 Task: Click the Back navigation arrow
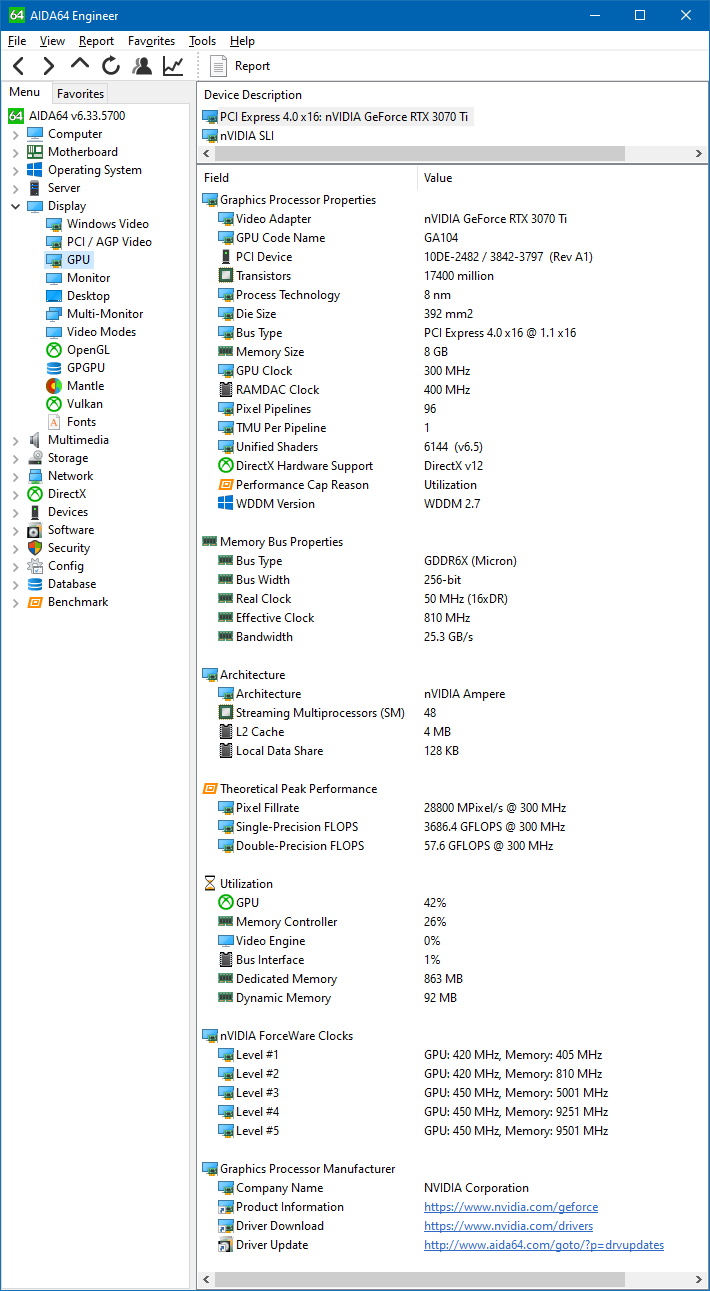19,66
